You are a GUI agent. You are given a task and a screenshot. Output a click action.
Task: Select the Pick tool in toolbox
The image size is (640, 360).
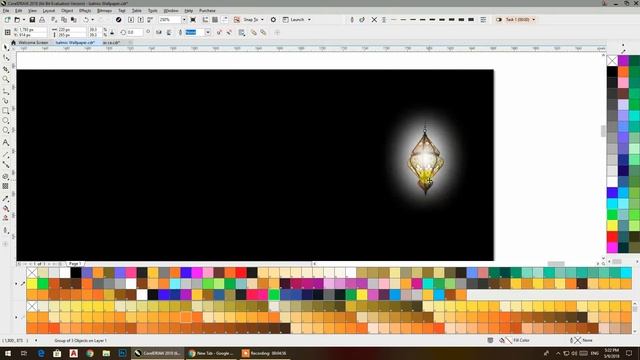pyautogui.click(x=6, y=48)
